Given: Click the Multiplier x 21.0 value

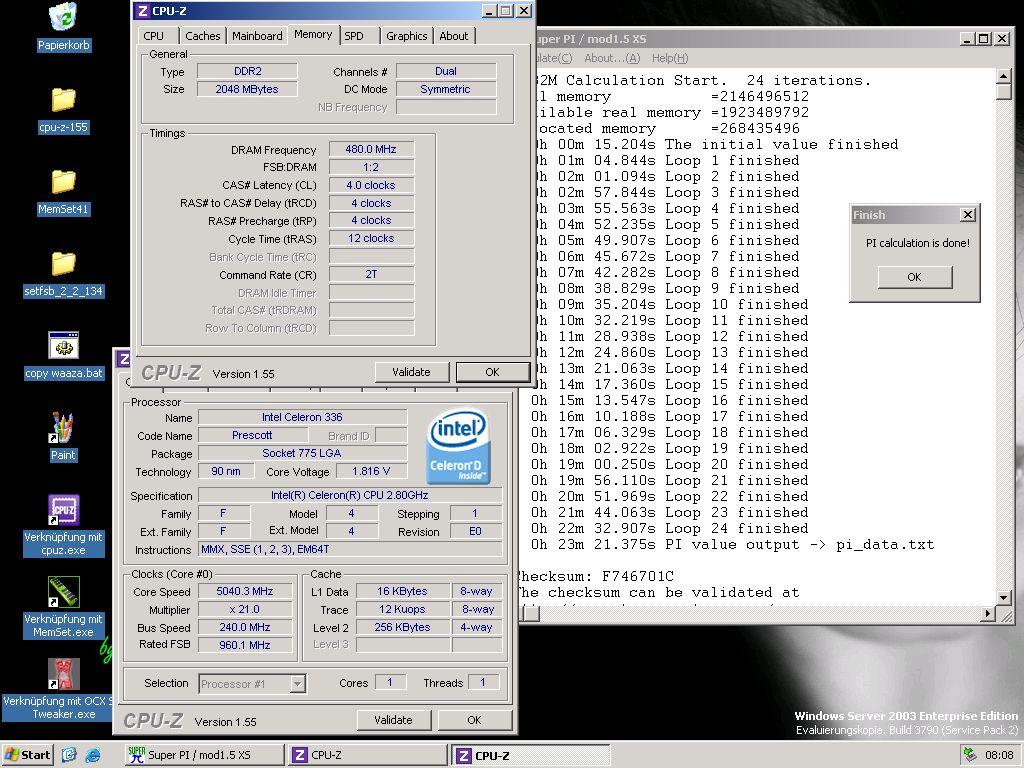Looking at the screenshot, I should [x=245, y=609].
